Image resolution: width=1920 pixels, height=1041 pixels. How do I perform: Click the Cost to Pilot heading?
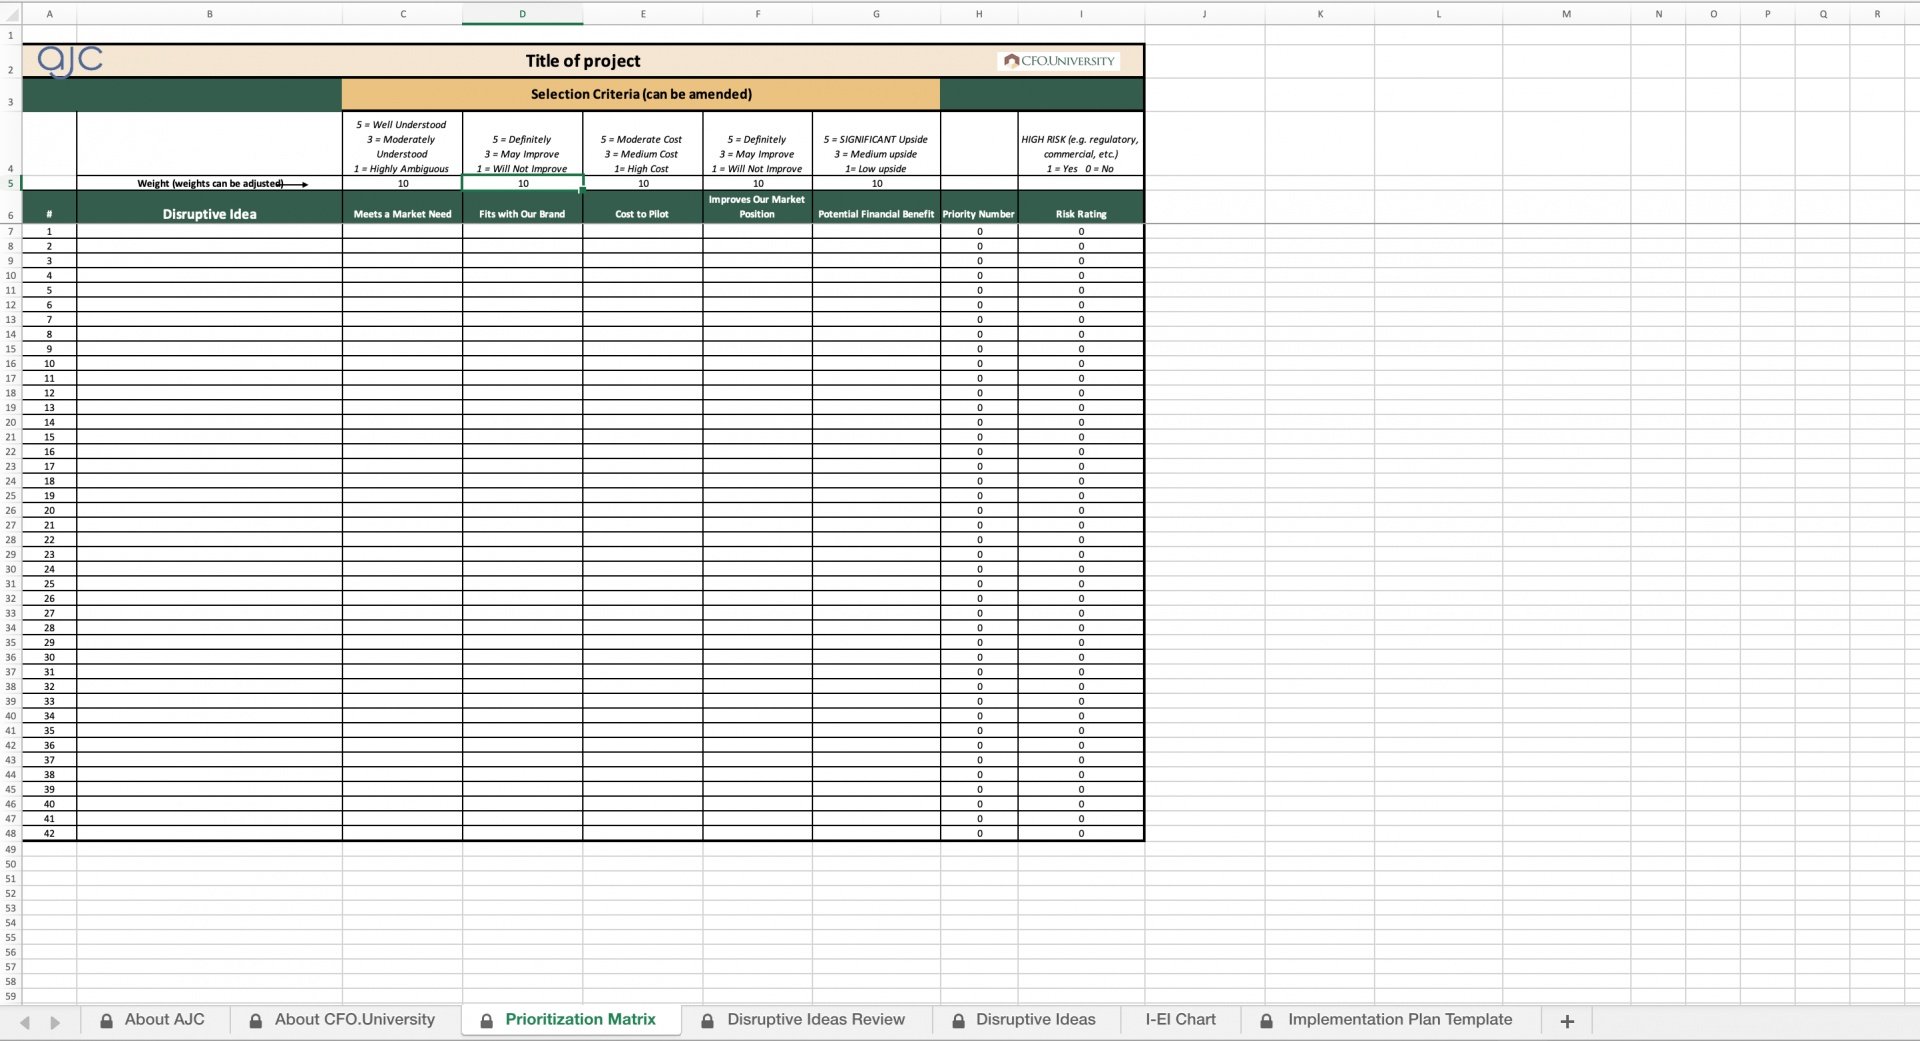[x=643, y=207]
